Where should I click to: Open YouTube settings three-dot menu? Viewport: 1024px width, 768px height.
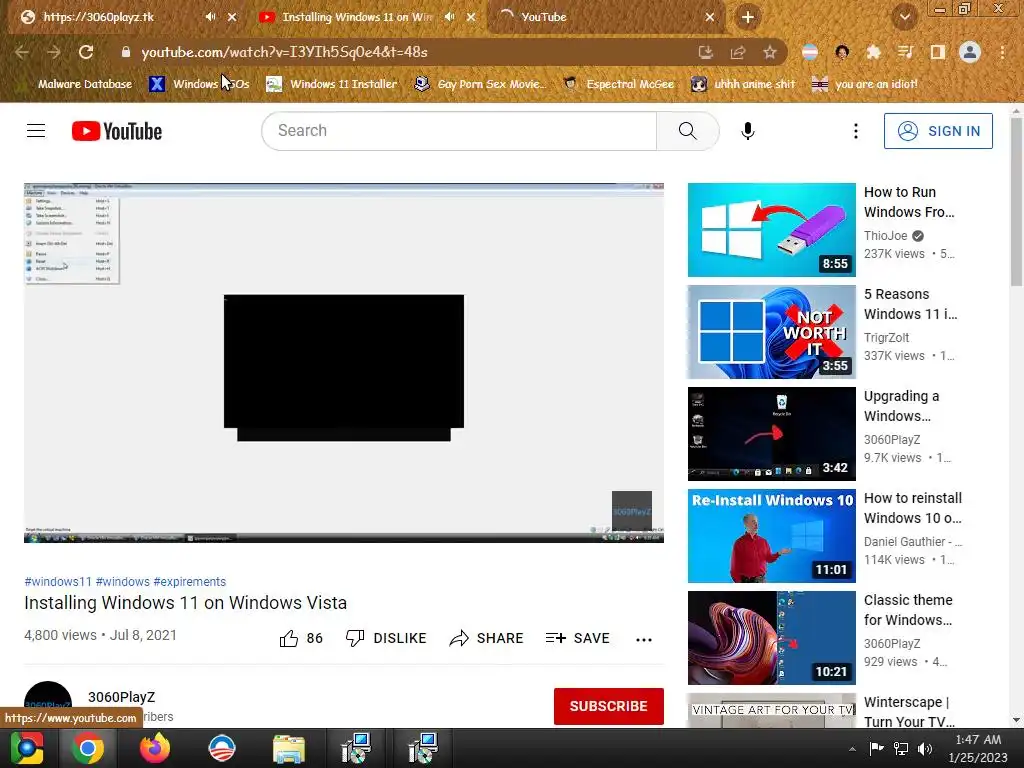click(x=856, y=131)
